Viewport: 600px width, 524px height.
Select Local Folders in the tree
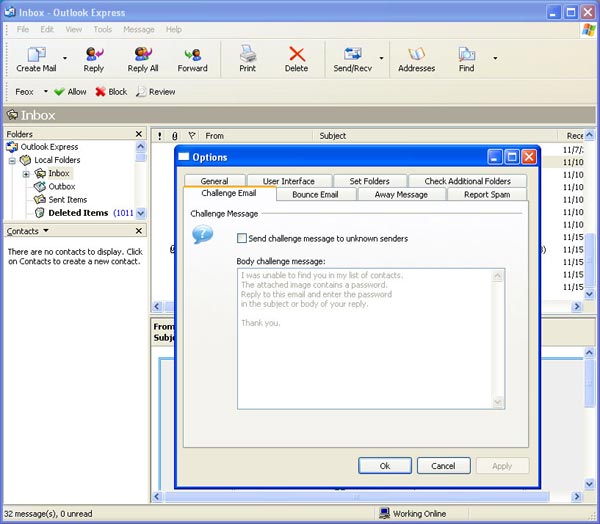point(50,160)
